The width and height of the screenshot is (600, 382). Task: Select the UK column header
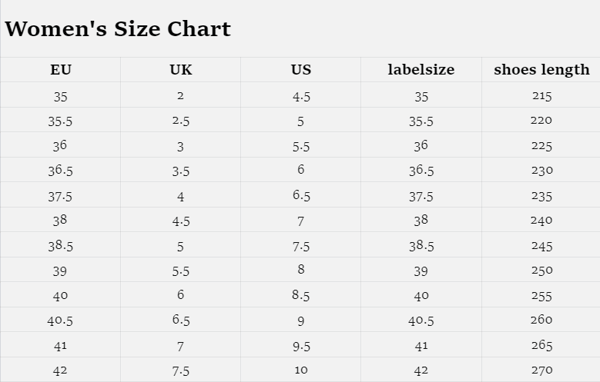point(181,70)
